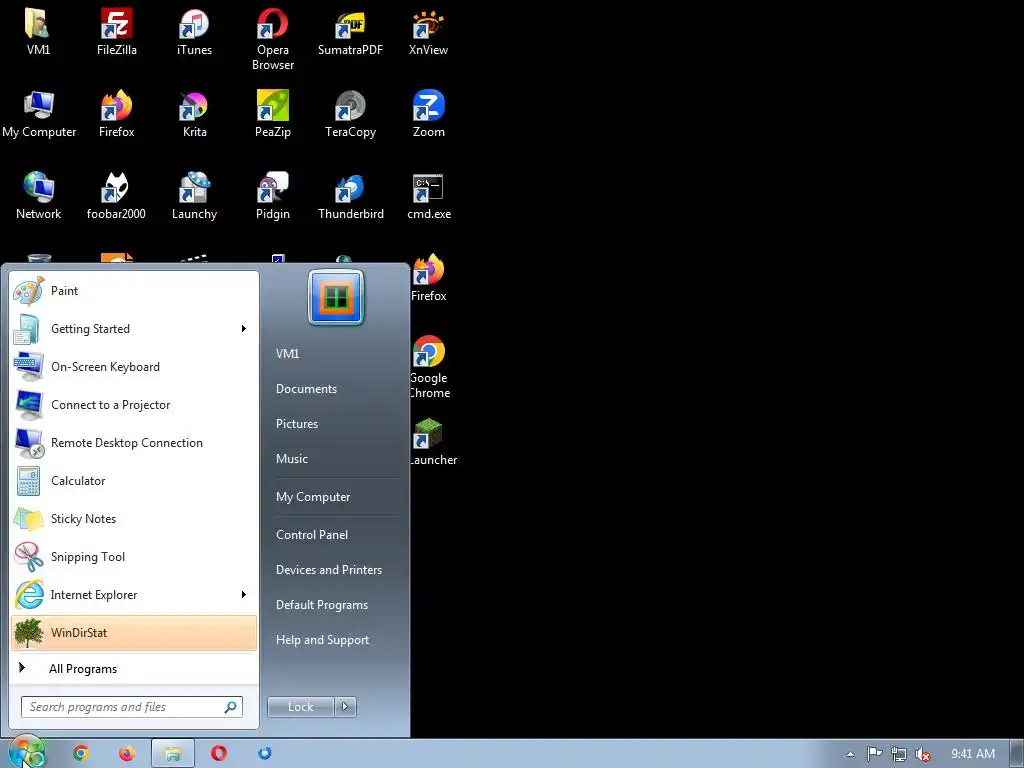Open Google Chrome desktop shortcut
Viewport: 1024px width, 768px height.
pos(429,367)
